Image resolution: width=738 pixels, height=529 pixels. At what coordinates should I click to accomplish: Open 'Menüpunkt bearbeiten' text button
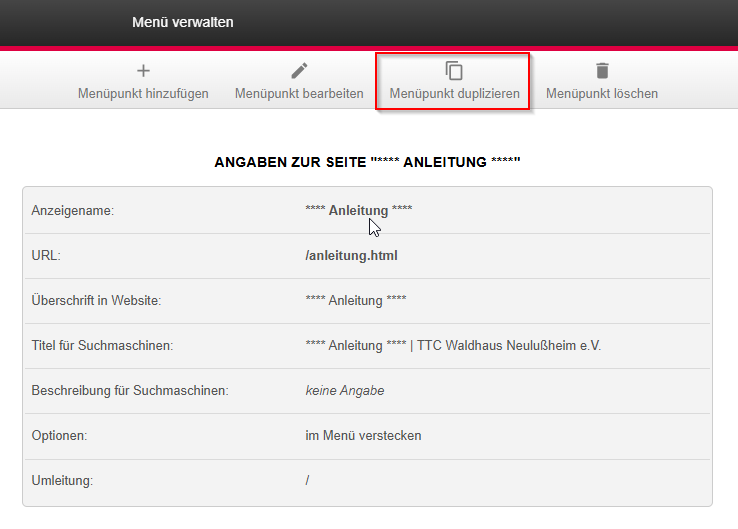[299, 94]
